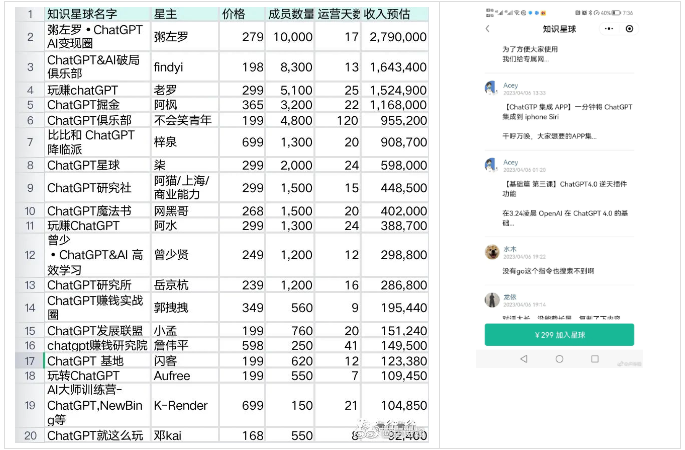Click the 曾少贤 owner cell
The image size is (685, 450).
point(185,255)
